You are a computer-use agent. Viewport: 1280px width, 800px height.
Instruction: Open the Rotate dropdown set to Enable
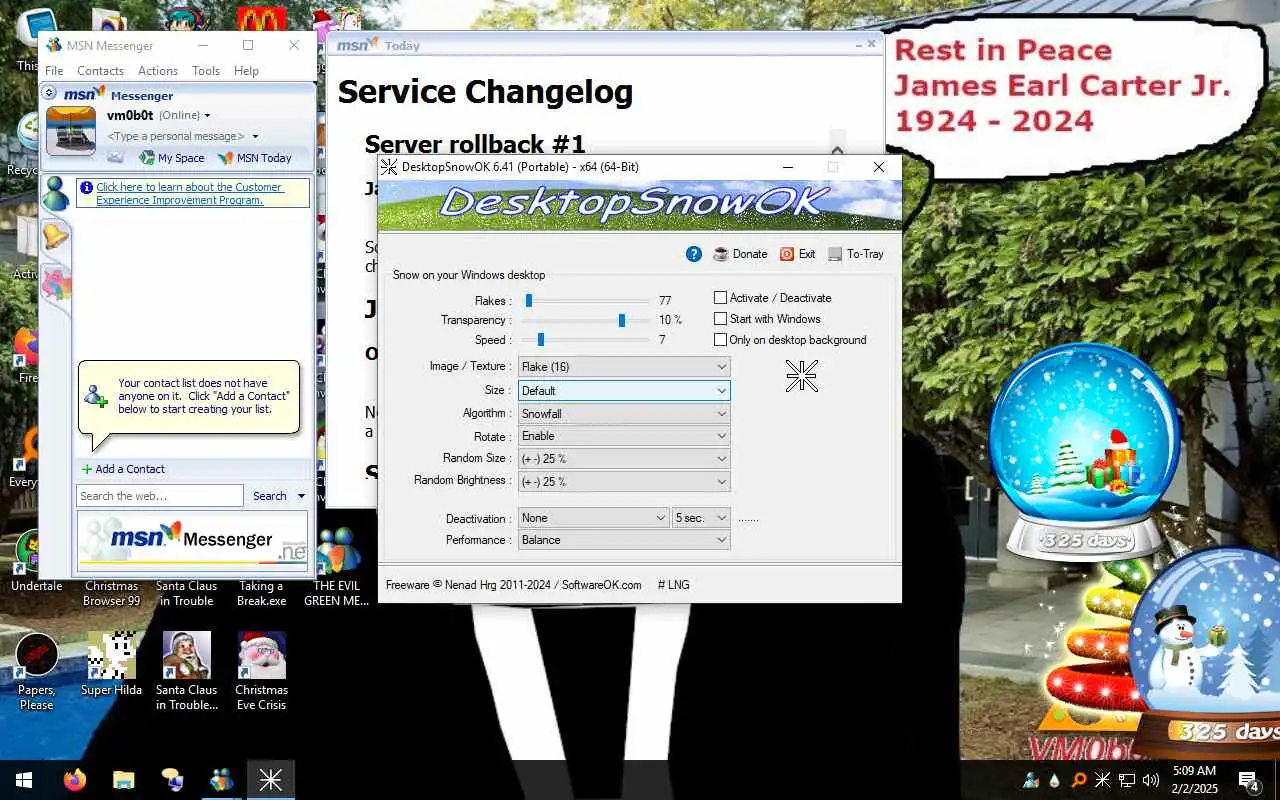point(624,436)
